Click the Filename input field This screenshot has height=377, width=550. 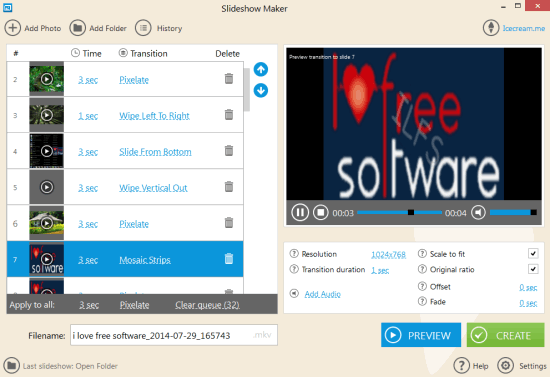pos(174,335)
